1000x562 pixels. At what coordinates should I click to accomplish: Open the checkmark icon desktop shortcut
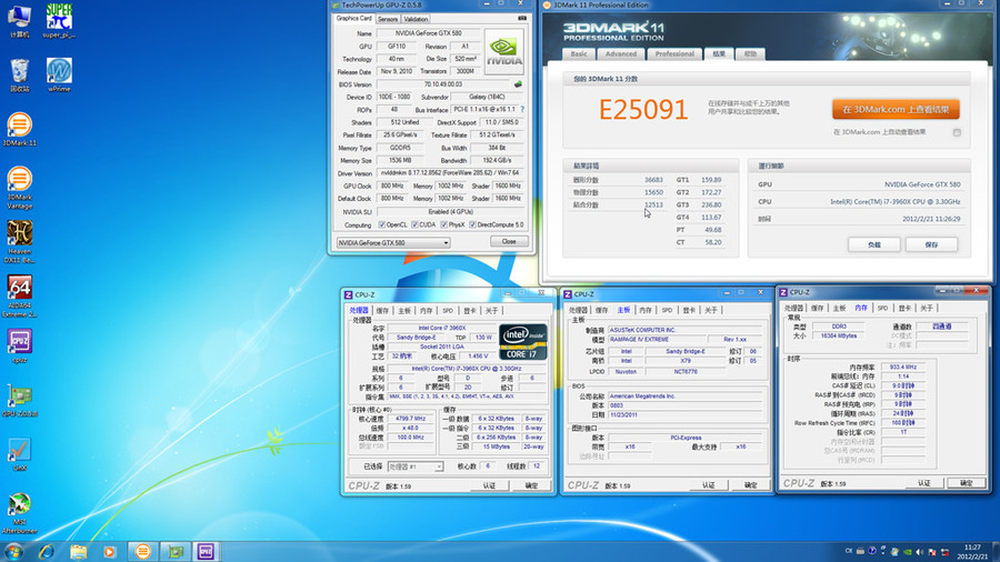coord(19,454)
